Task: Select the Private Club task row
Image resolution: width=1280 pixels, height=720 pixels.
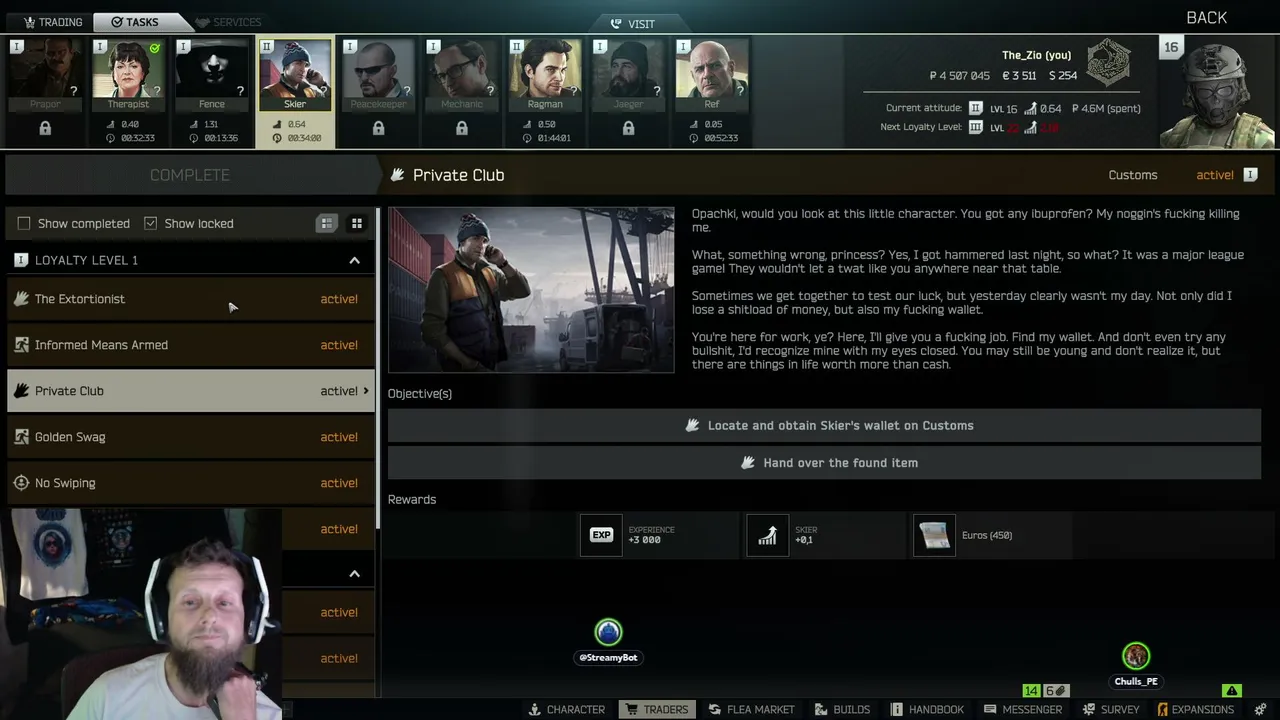Action: [x=190, y=391]
